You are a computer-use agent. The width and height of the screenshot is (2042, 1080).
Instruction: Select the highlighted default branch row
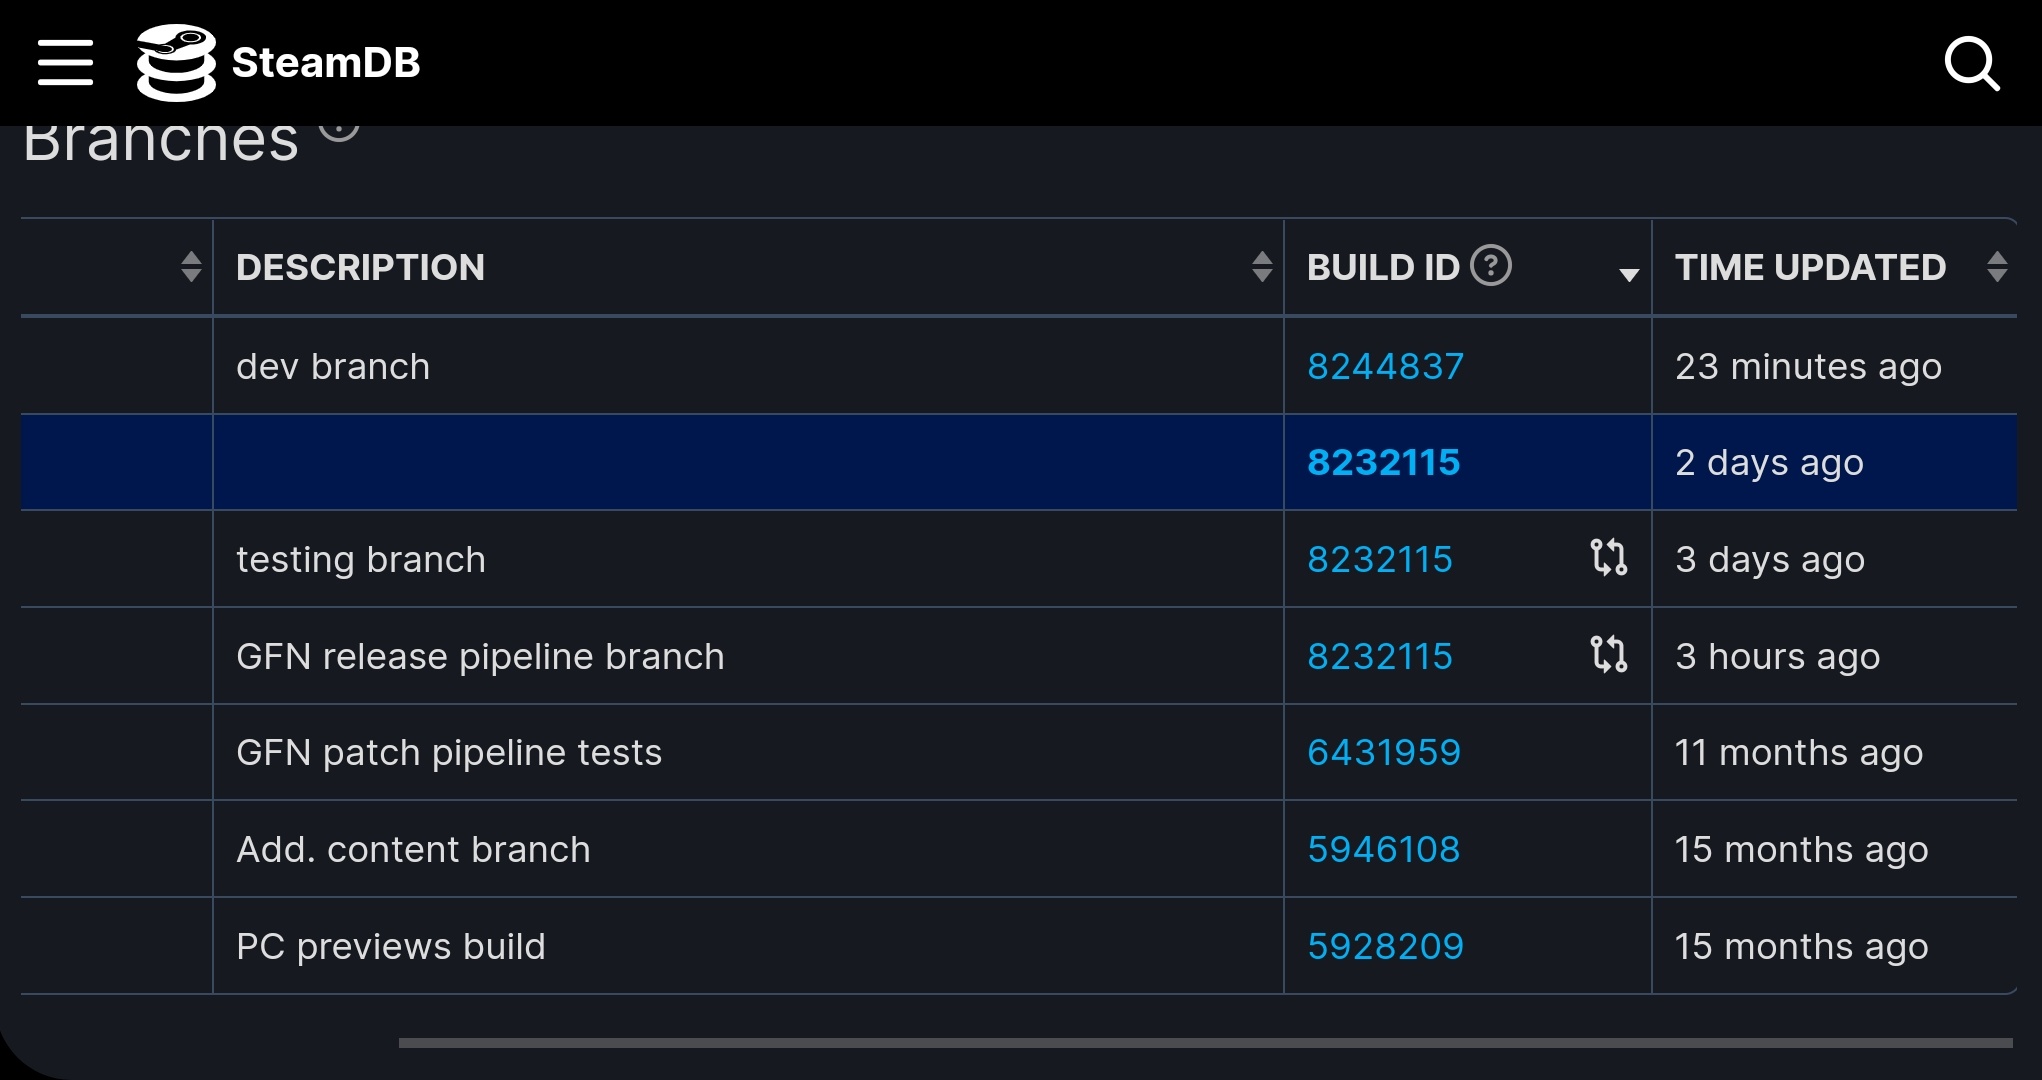point(1021,462)
